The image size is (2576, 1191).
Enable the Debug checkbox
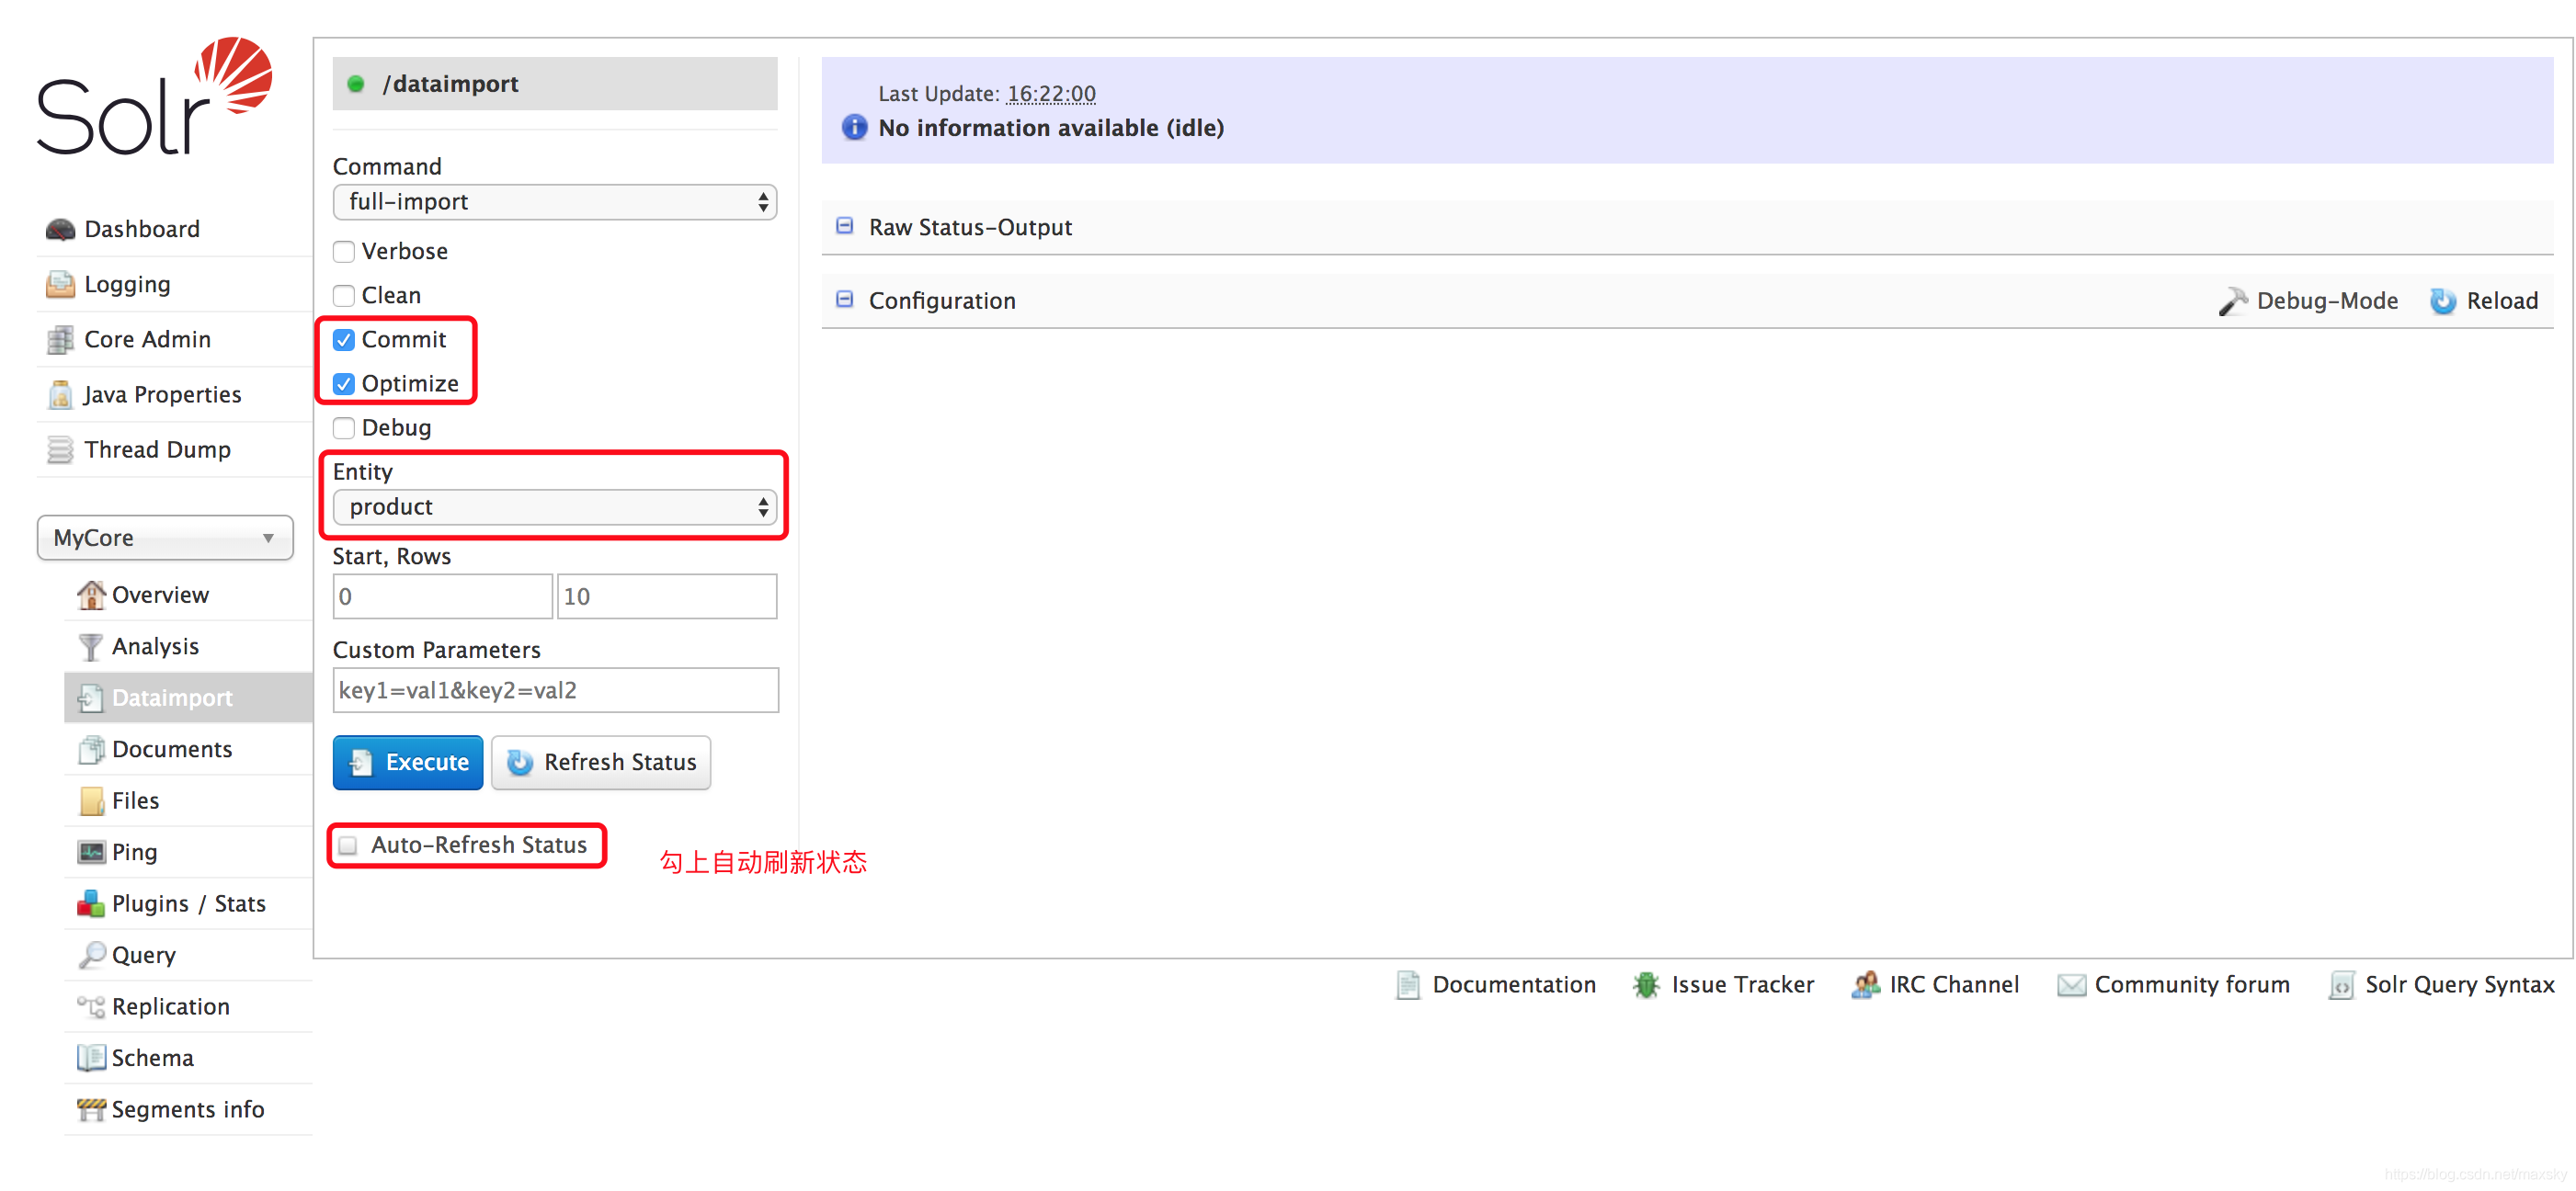344,428
